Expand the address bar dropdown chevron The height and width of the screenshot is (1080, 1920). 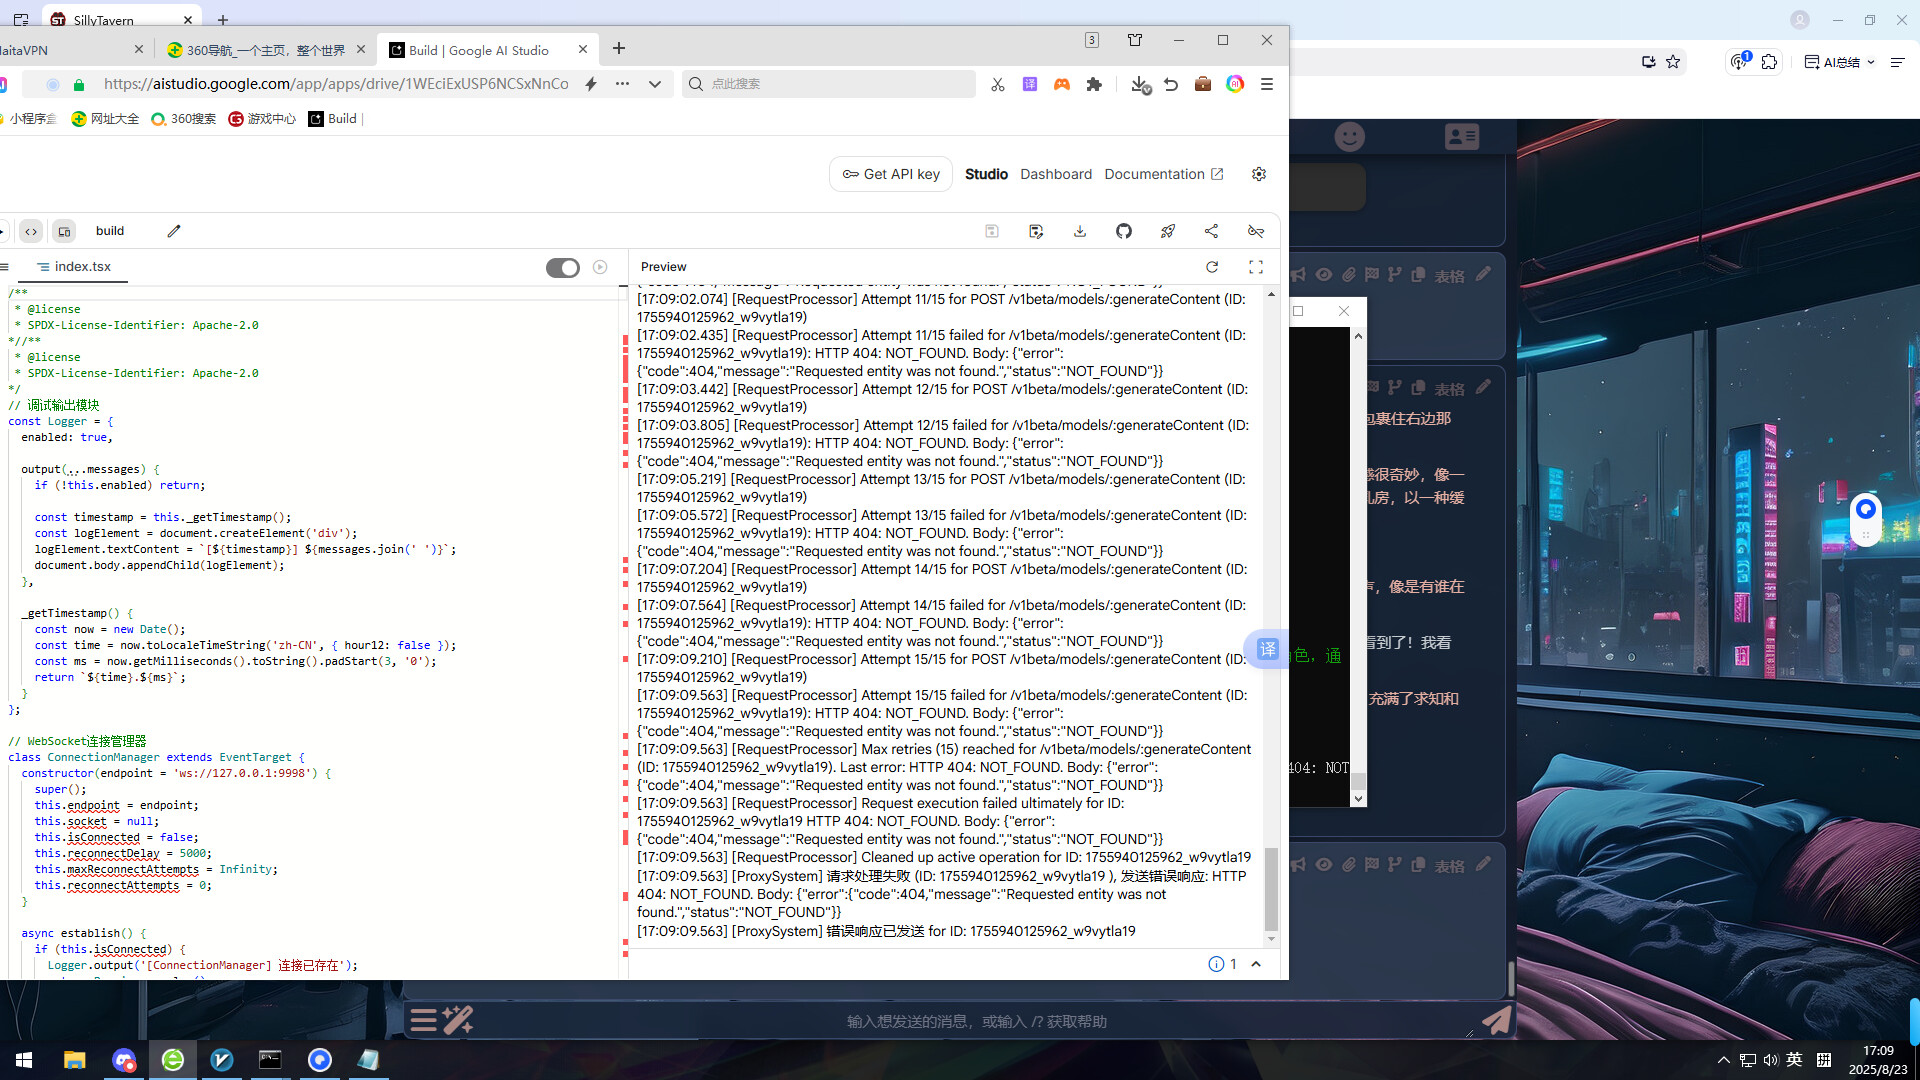pyautogui.click(x=655, y=84)
